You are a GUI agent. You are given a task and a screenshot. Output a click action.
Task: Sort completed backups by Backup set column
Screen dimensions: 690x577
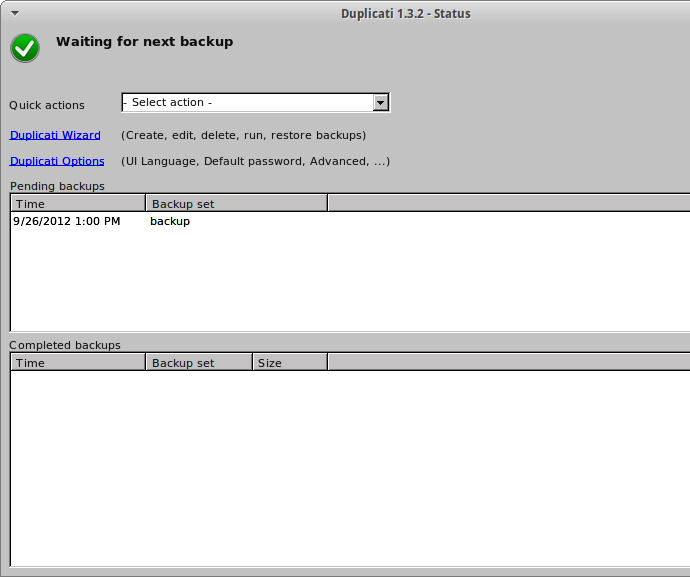coord(199,363)
